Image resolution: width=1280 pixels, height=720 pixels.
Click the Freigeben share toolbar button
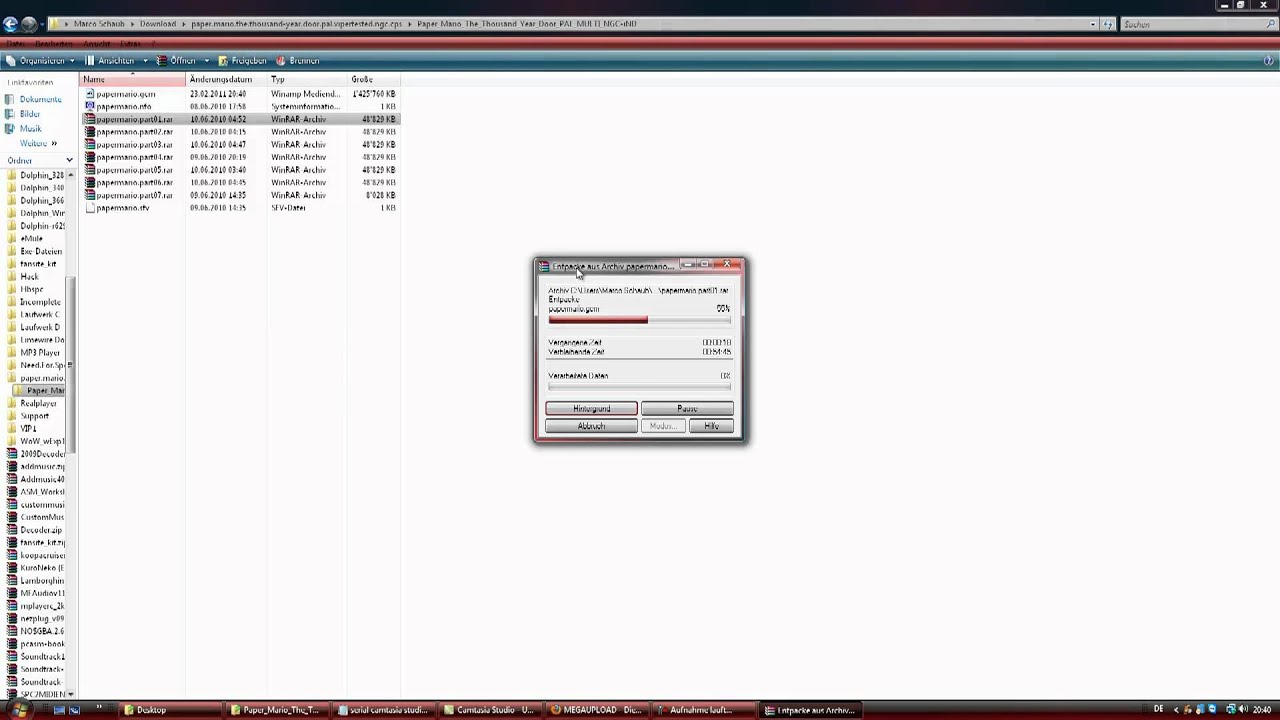click(243, 61)
